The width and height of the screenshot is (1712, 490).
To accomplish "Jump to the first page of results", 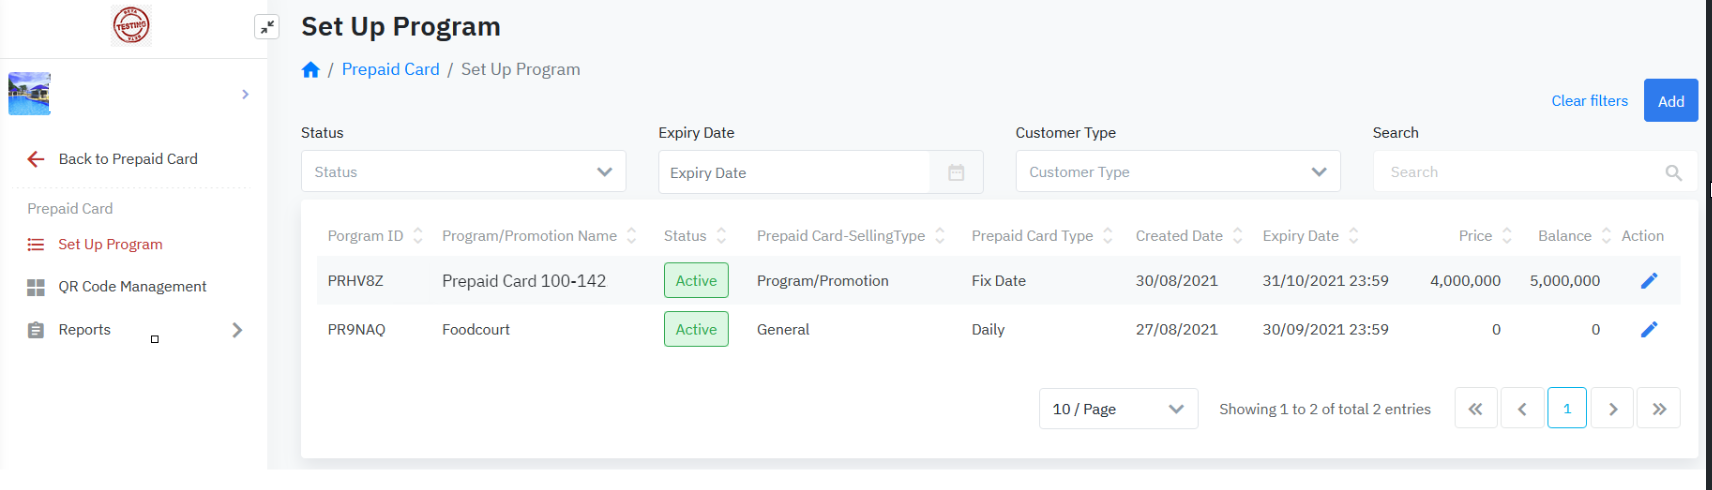I will coord(1475,409).
